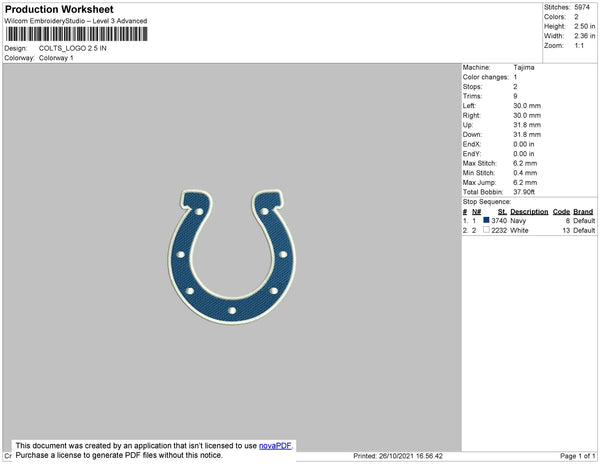Click the Max Stitch value 6.2 mm

(x=525, y=163)
